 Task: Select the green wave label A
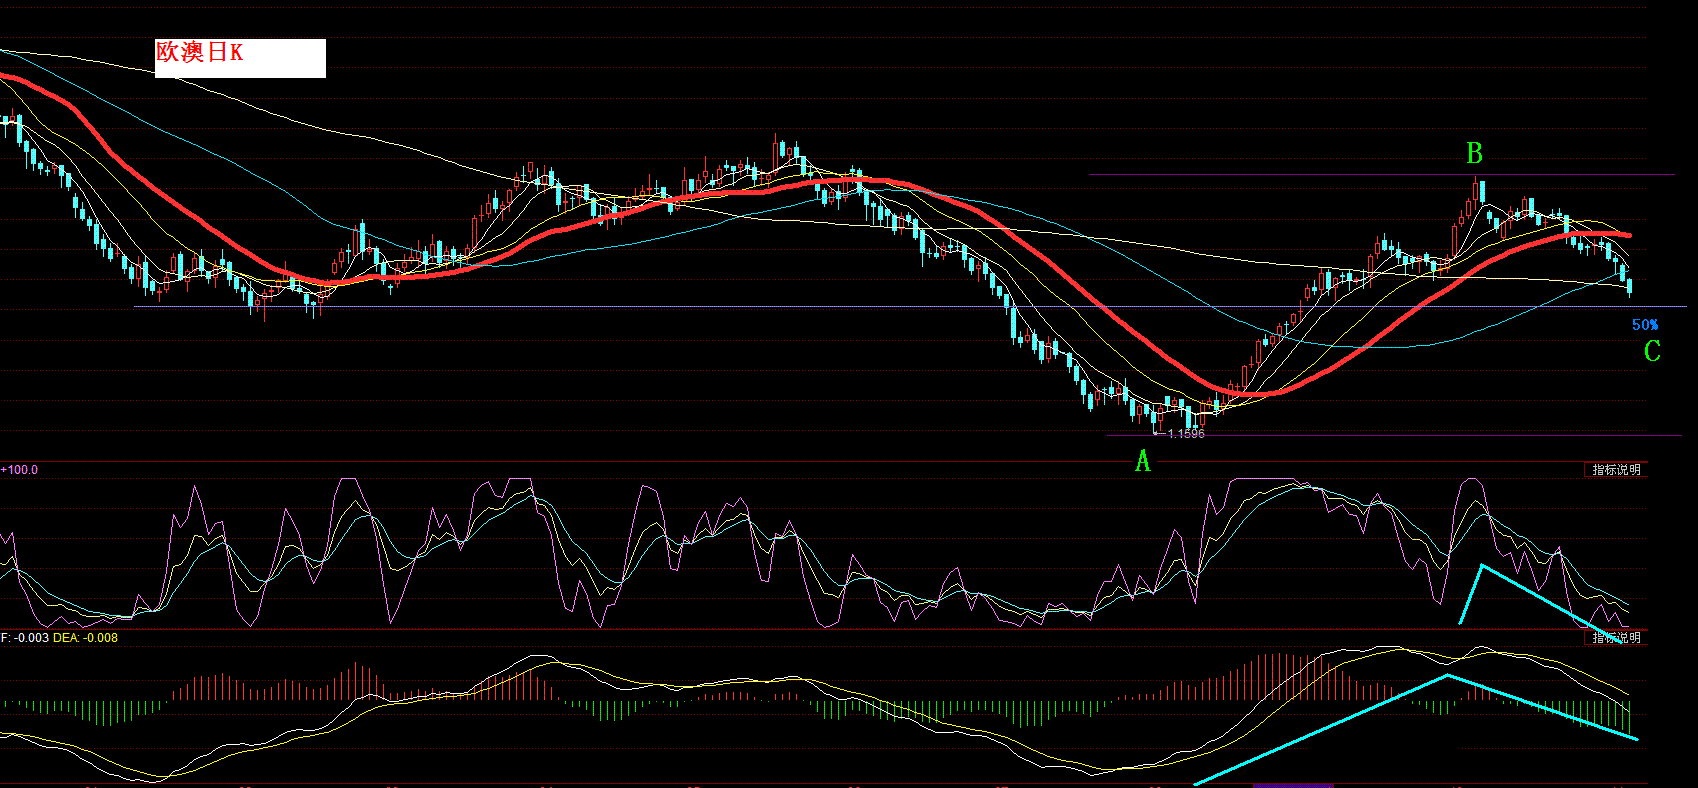(1143, 461)
